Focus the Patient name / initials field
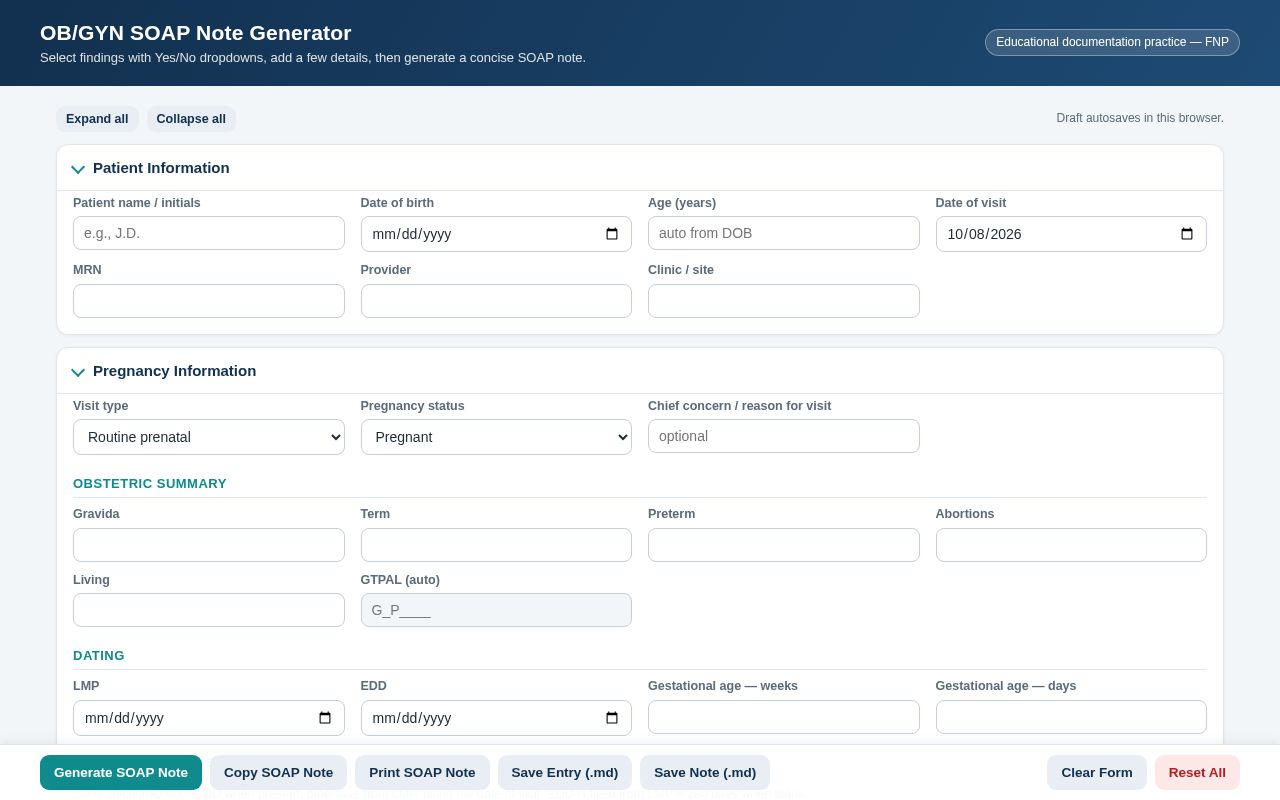The height and width of the screenshot is (800, 1280). pos(209,233)
